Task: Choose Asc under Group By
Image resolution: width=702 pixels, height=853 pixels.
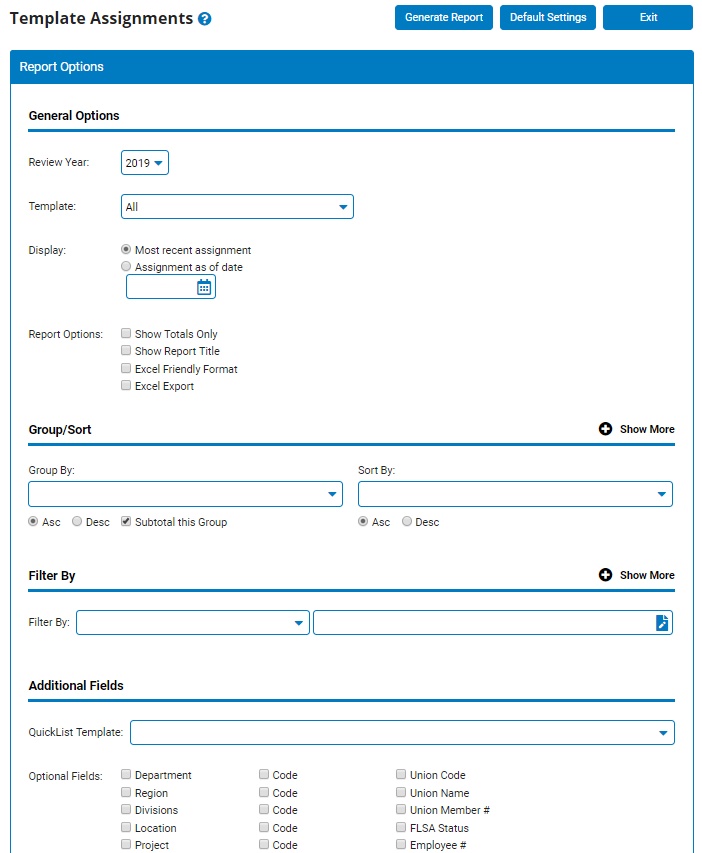Action: [x=33, y=521]
